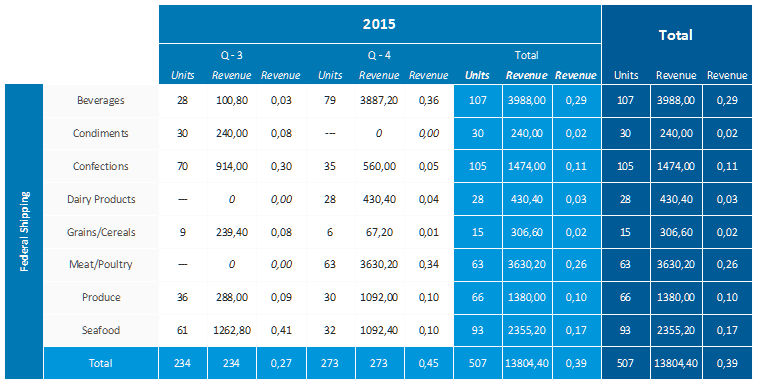
Task: Click the grand Total column header
Action: [676, 35]
